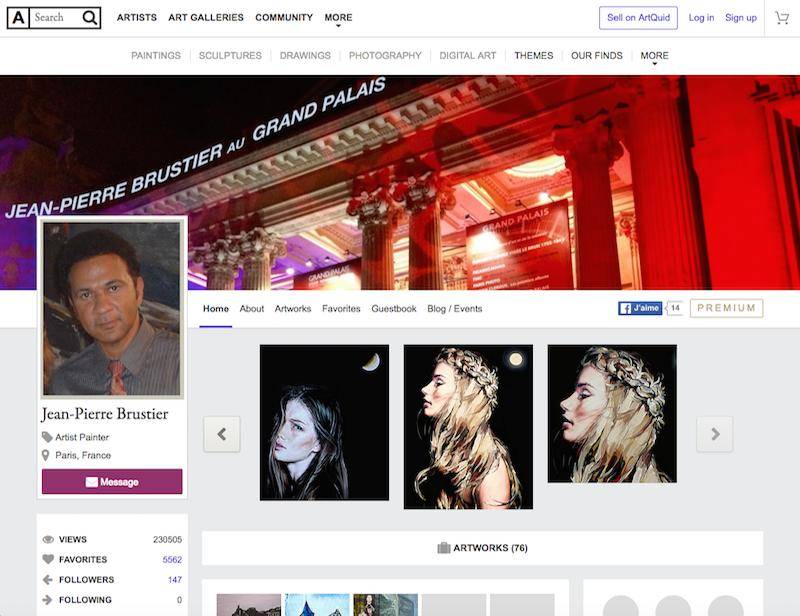This screenshot has width=800, height=616.
Task: View the 147 followers count
Action: tap(174, 580)
